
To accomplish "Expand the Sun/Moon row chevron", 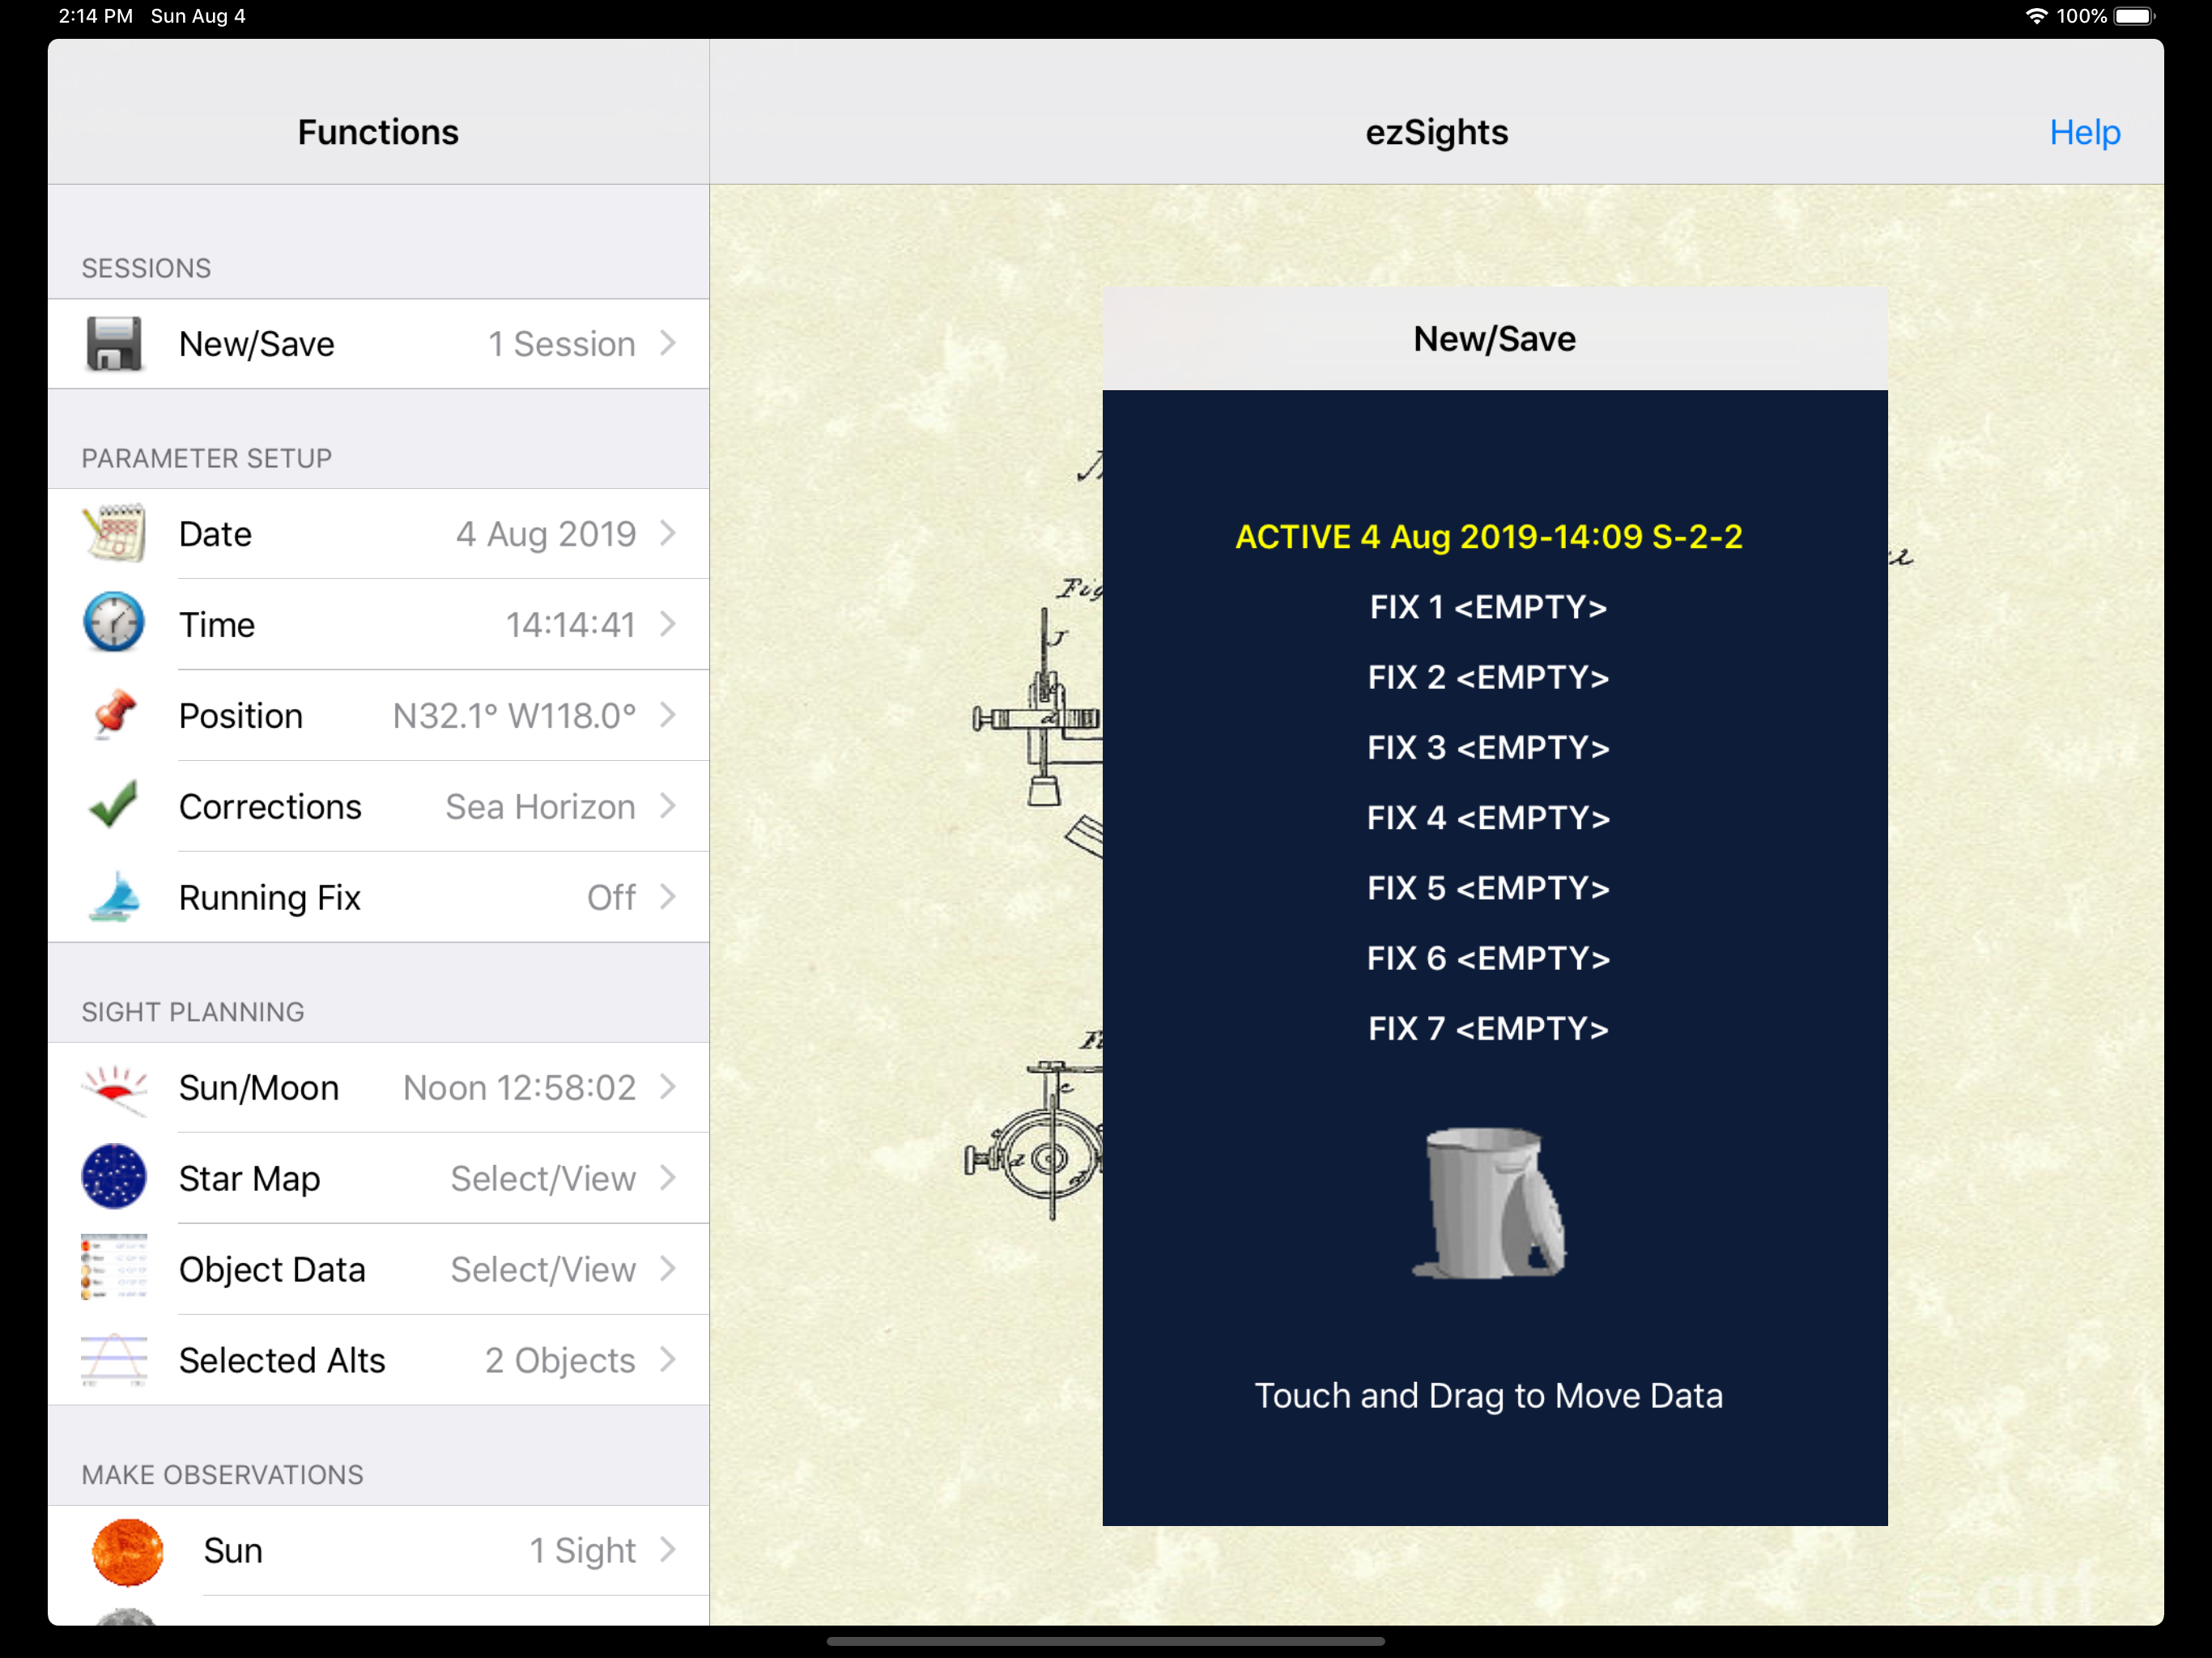I will (669, 1087).
